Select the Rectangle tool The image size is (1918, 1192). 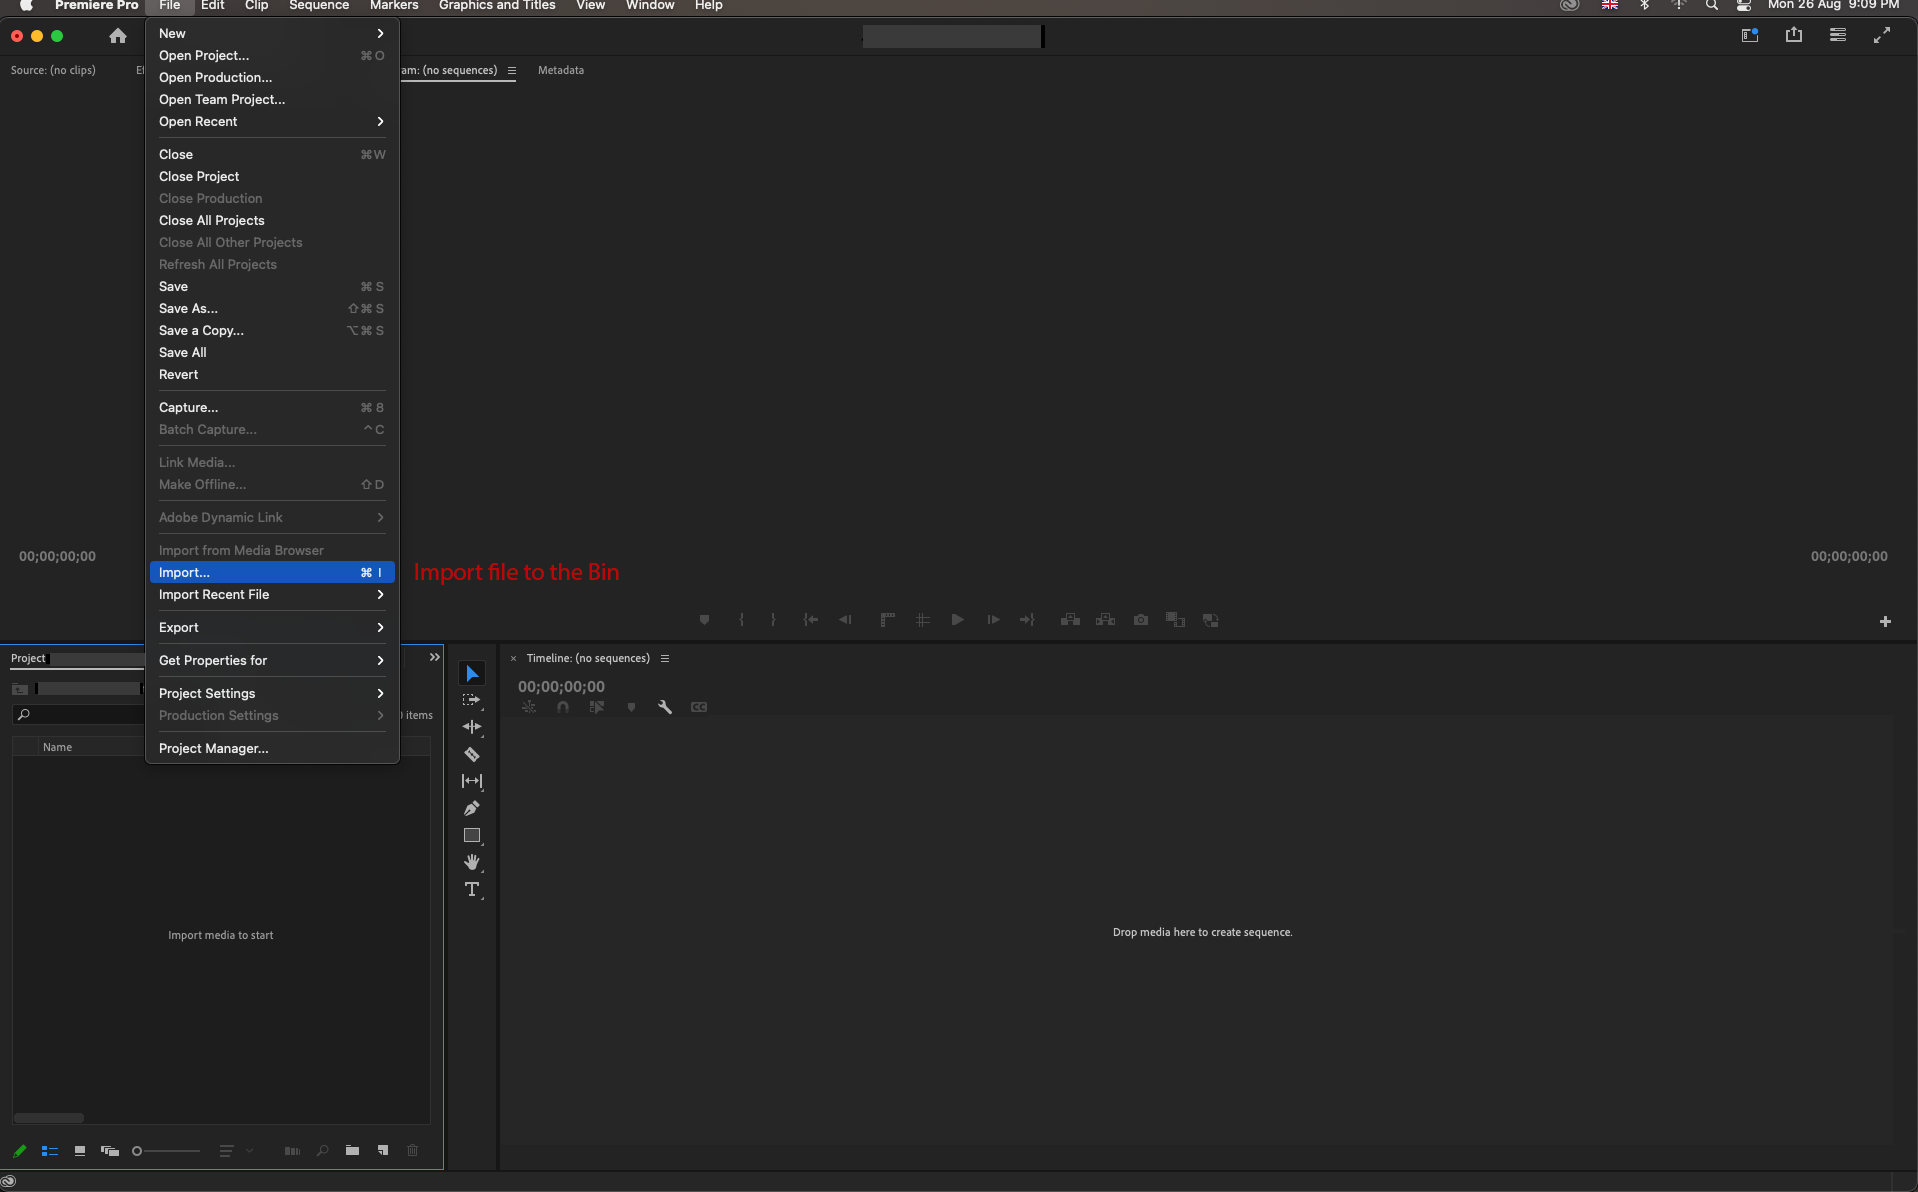click(472, 835)
